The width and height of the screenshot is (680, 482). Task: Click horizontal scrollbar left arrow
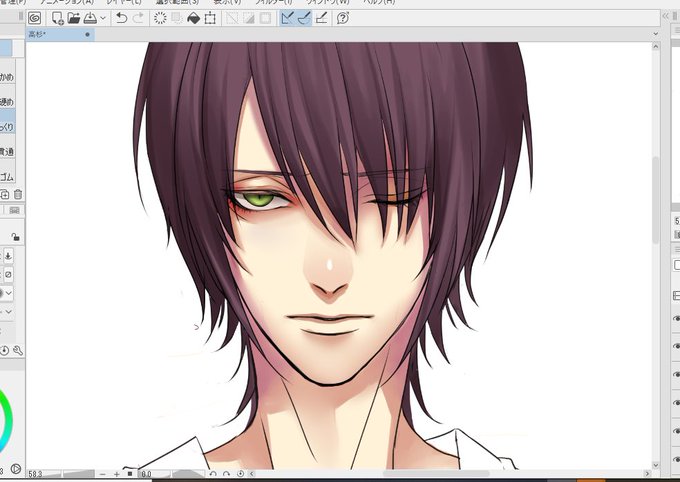pyautogui.click(x=252, y=474)
